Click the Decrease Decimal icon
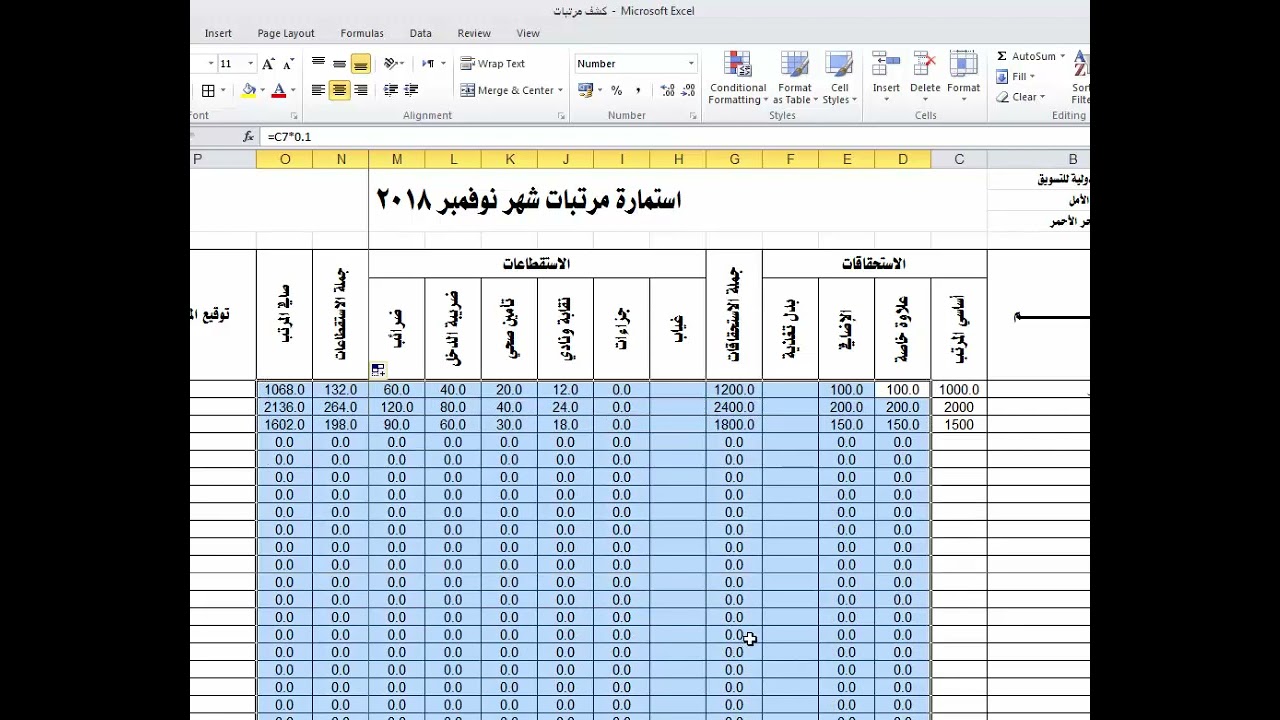 coord(688,90)
